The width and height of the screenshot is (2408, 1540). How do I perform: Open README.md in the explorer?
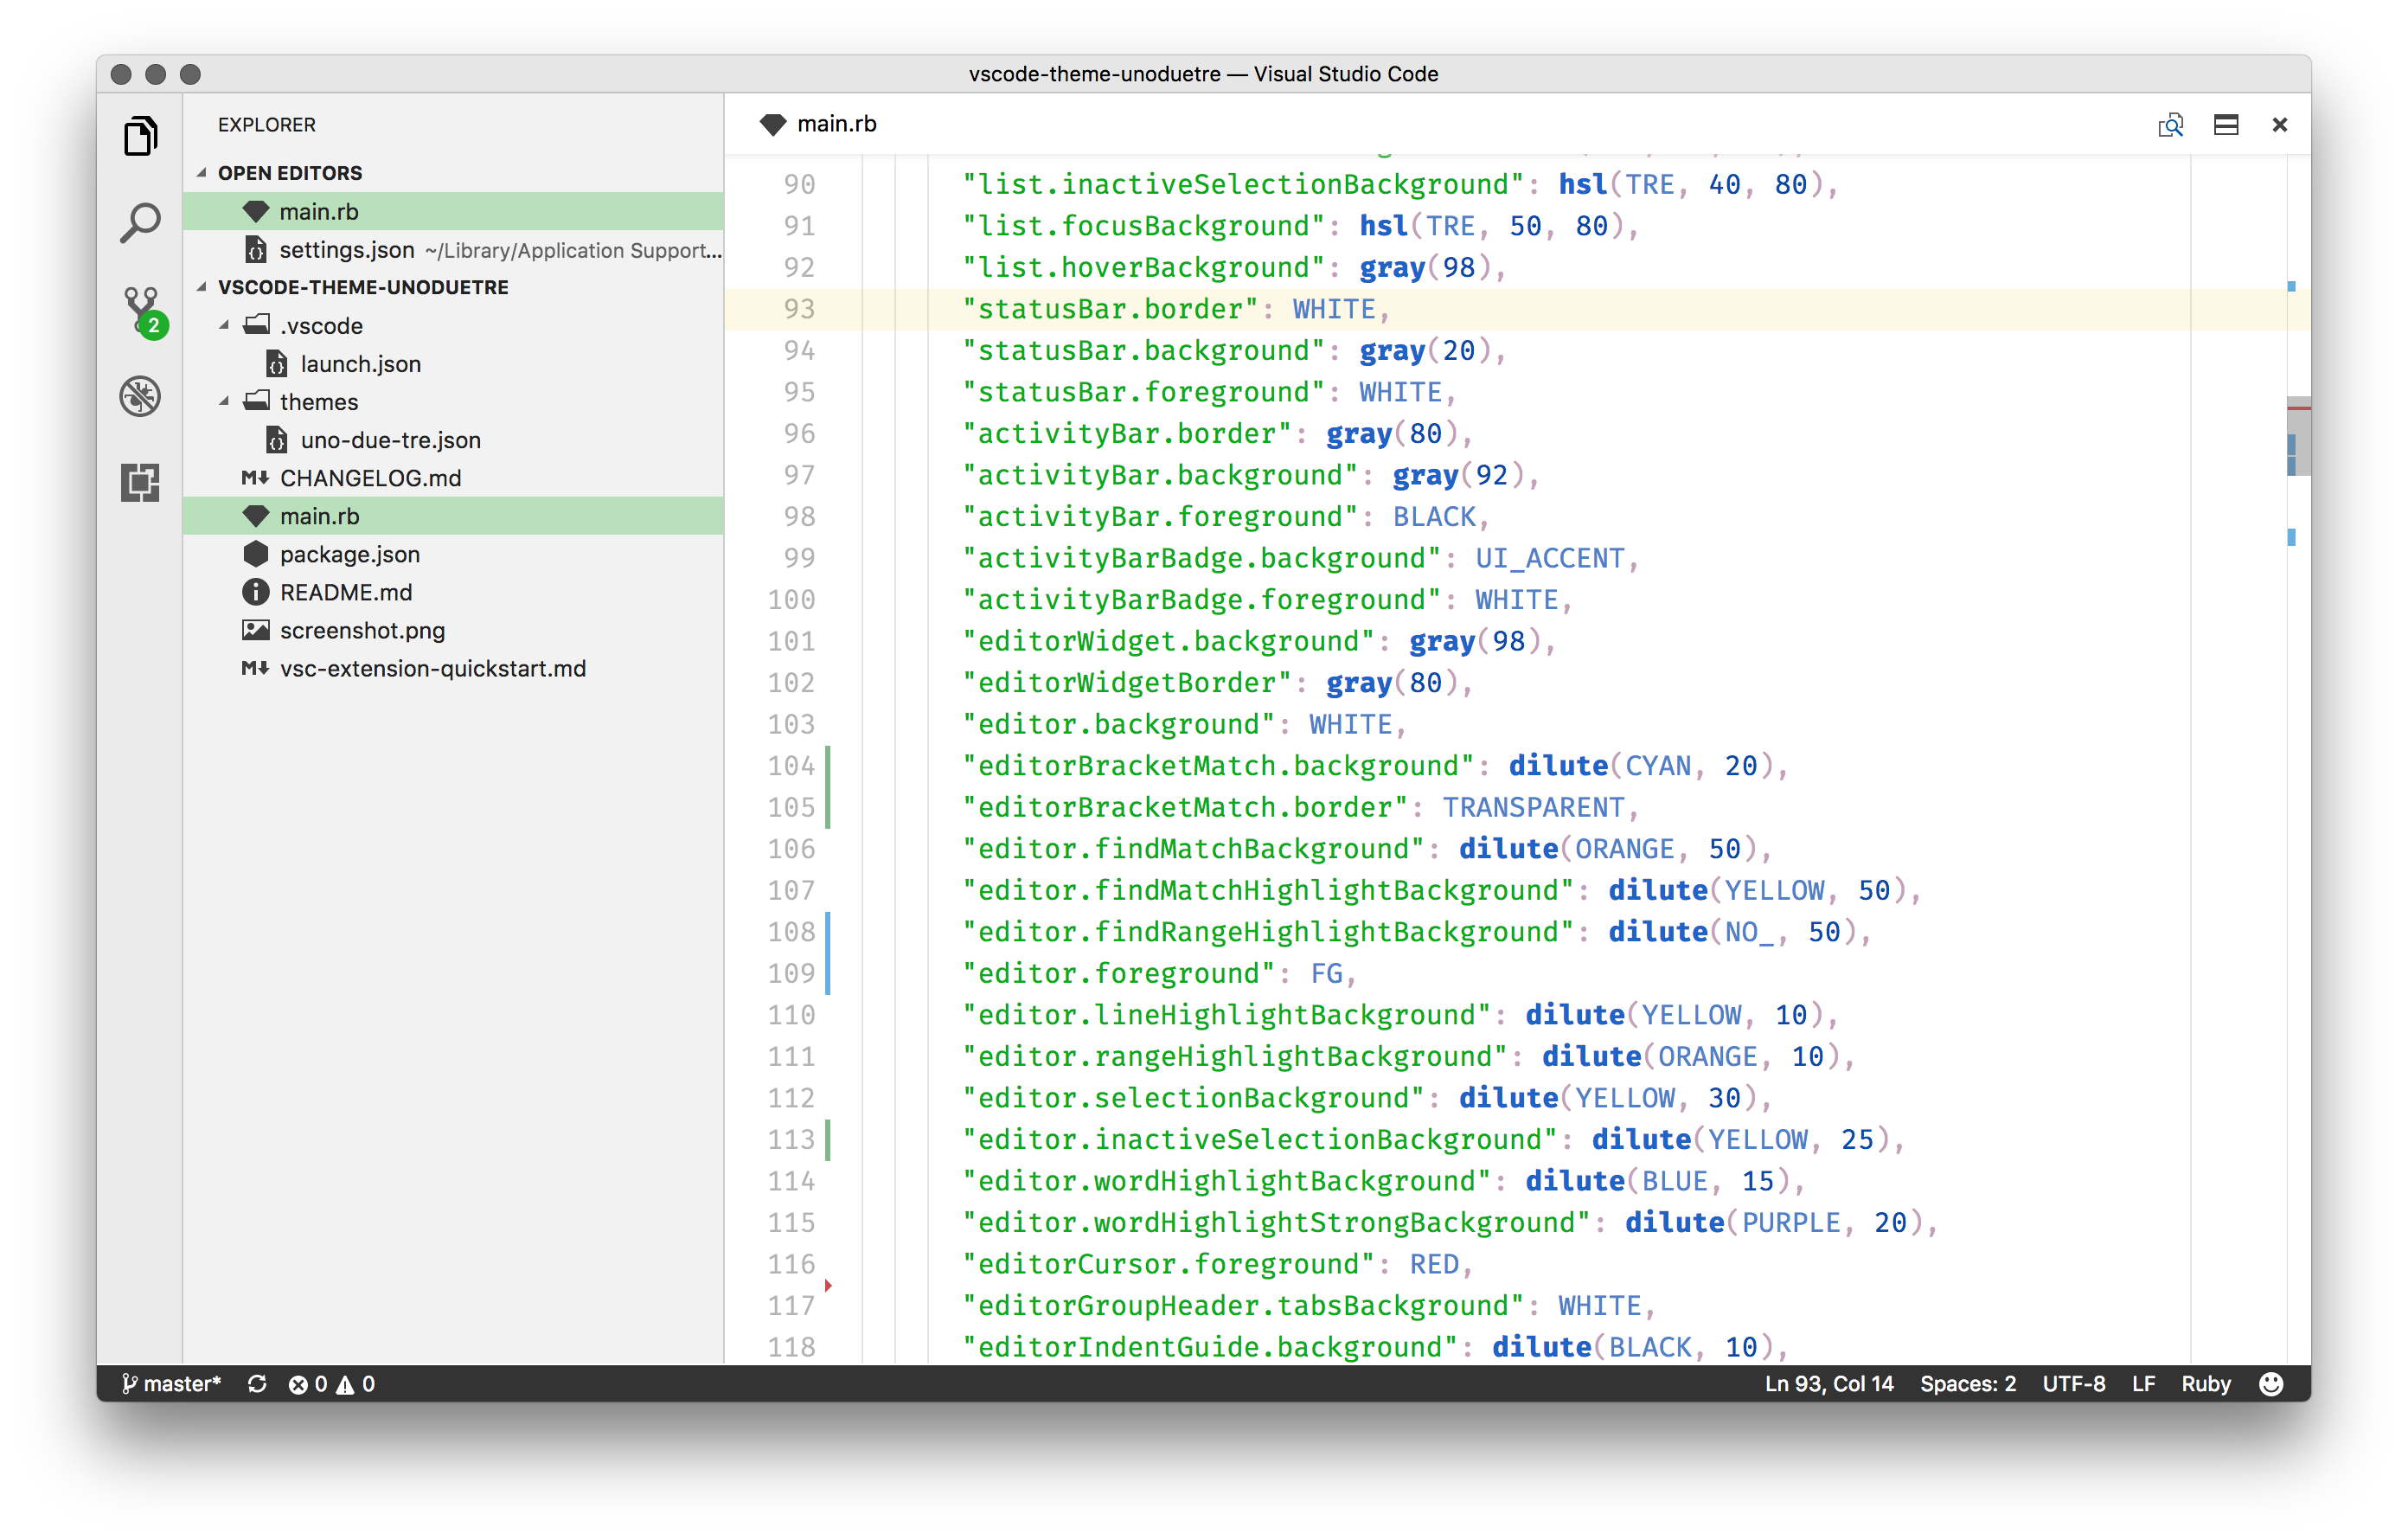[345, 592]
